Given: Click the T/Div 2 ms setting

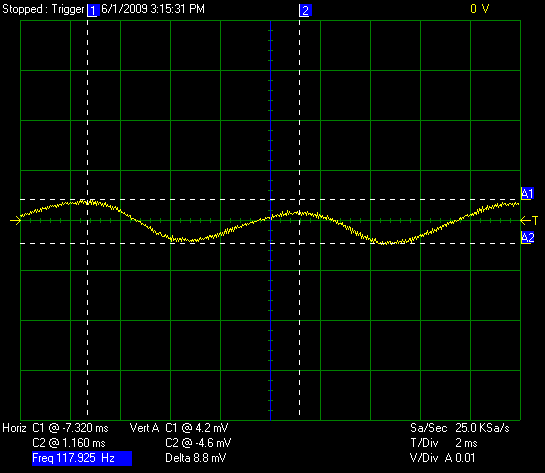Looking at the screenshot, I should click(x=444, y=443).
